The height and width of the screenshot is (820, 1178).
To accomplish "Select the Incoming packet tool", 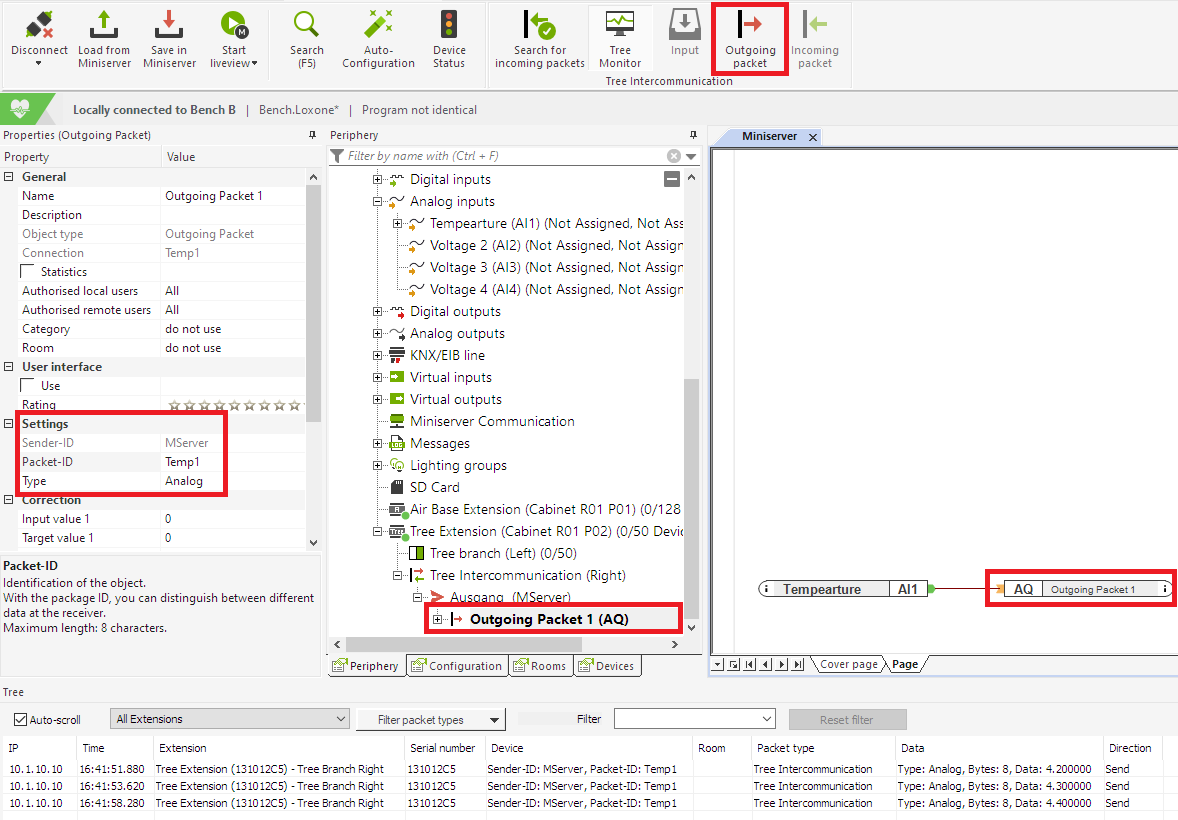I will [815, 38].
